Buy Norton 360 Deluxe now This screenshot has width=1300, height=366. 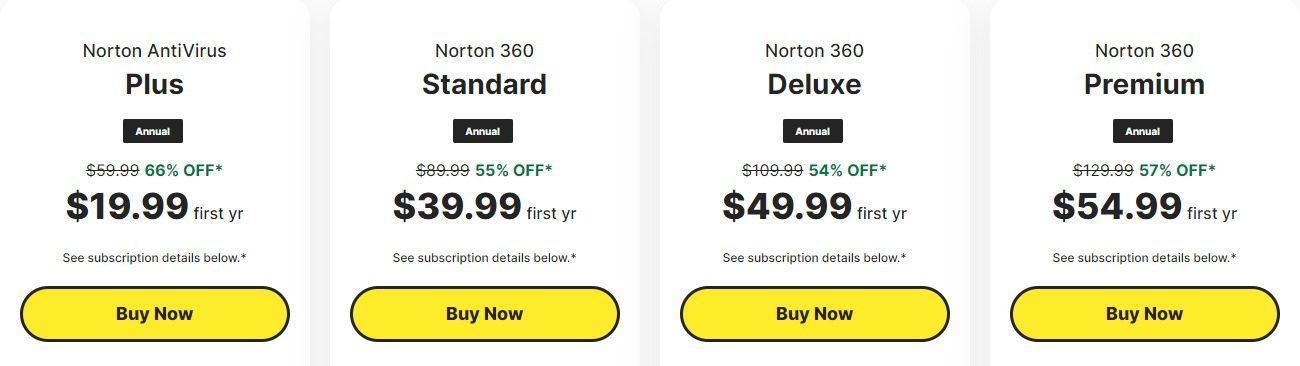coord(814,314)
